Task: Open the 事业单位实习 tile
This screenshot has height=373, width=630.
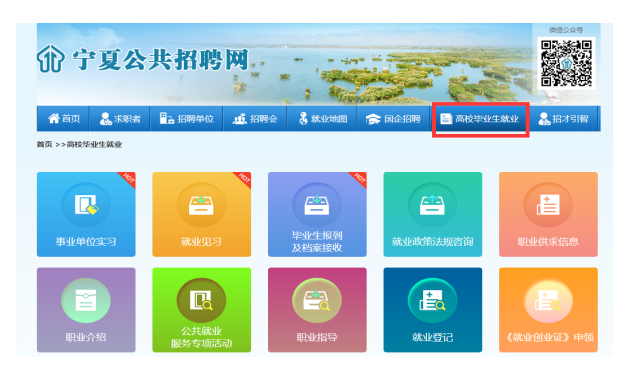Action: coord(86,214)
